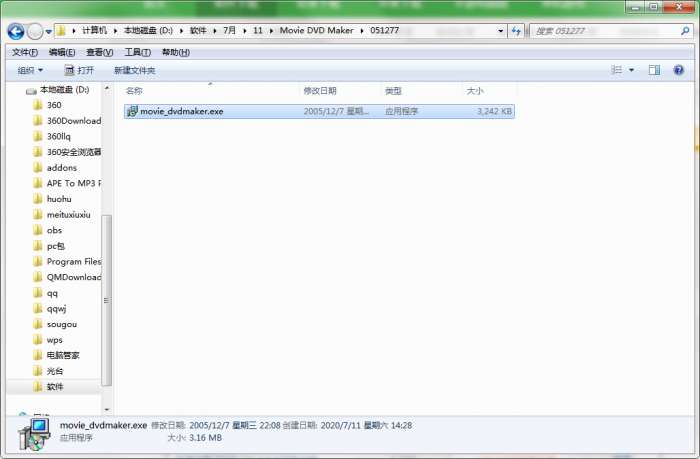Click the 打开 toolbar button
The image size is (700, 459).
pos(79,70)
